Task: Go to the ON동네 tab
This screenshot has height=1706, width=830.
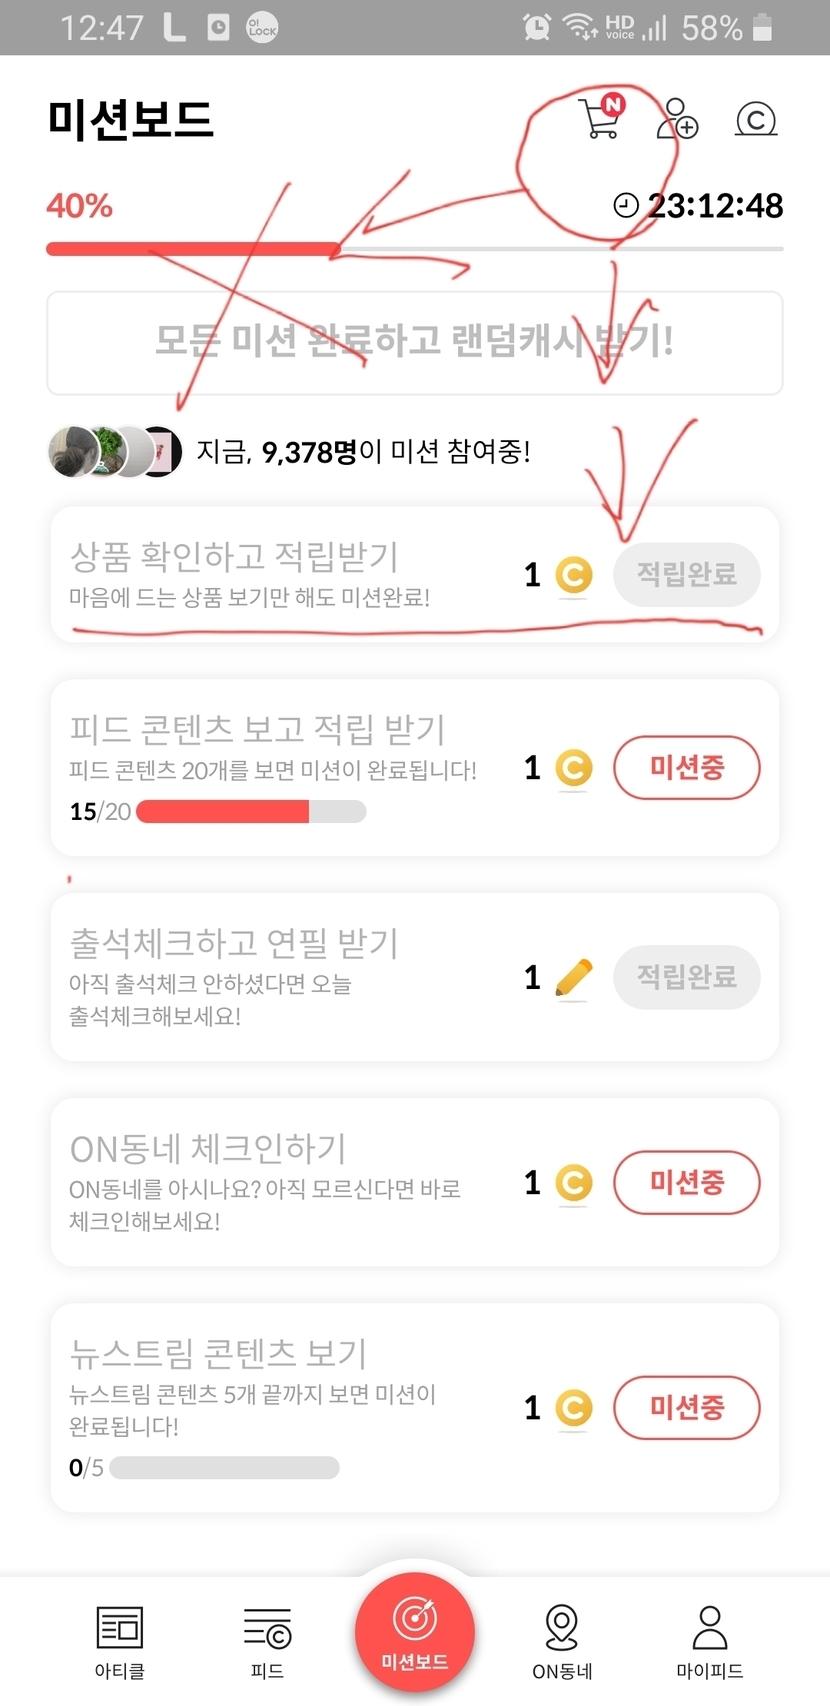Action: click(x=562, y=1641)
